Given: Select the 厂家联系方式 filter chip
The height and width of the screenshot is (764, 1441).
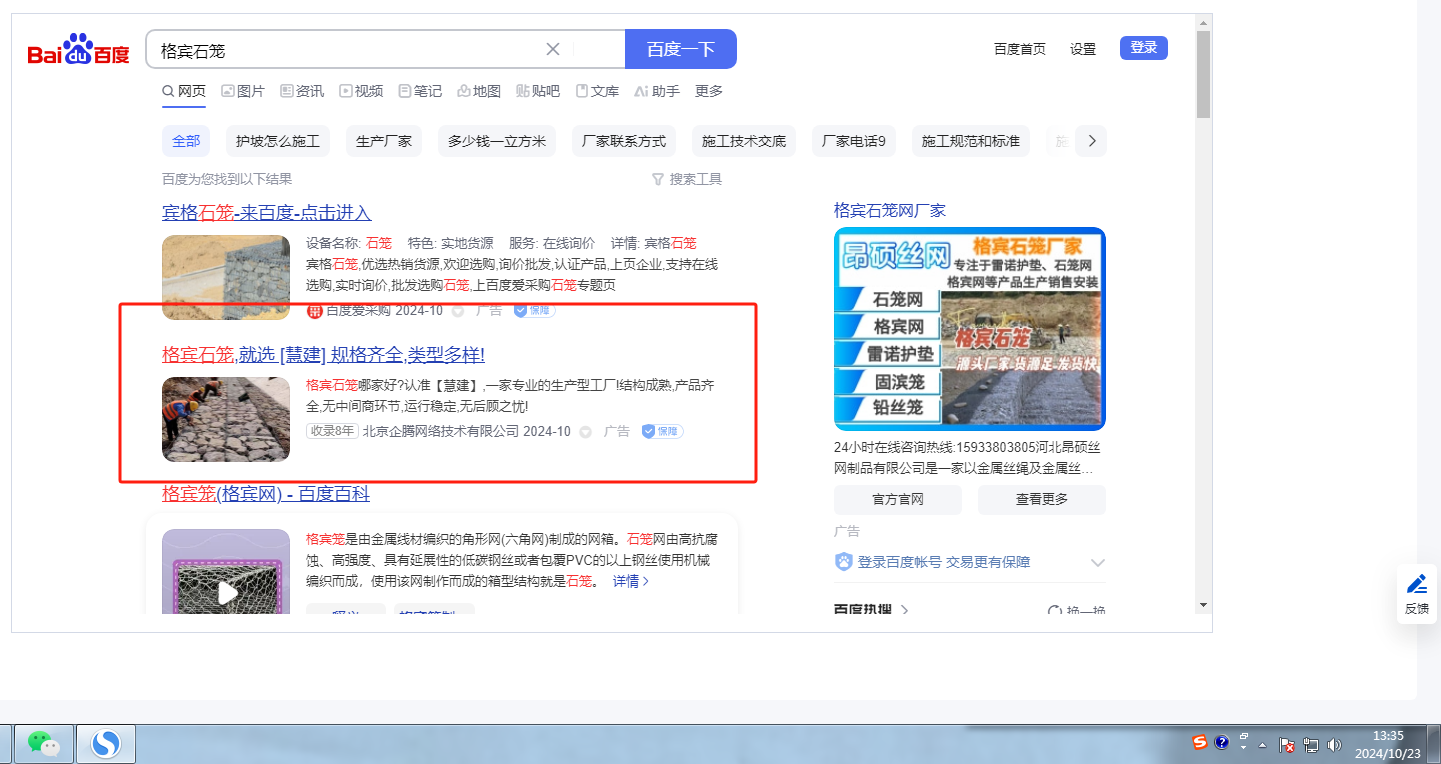Looking at the screenshot, I should pyautogui.click(x=624, y=141).
